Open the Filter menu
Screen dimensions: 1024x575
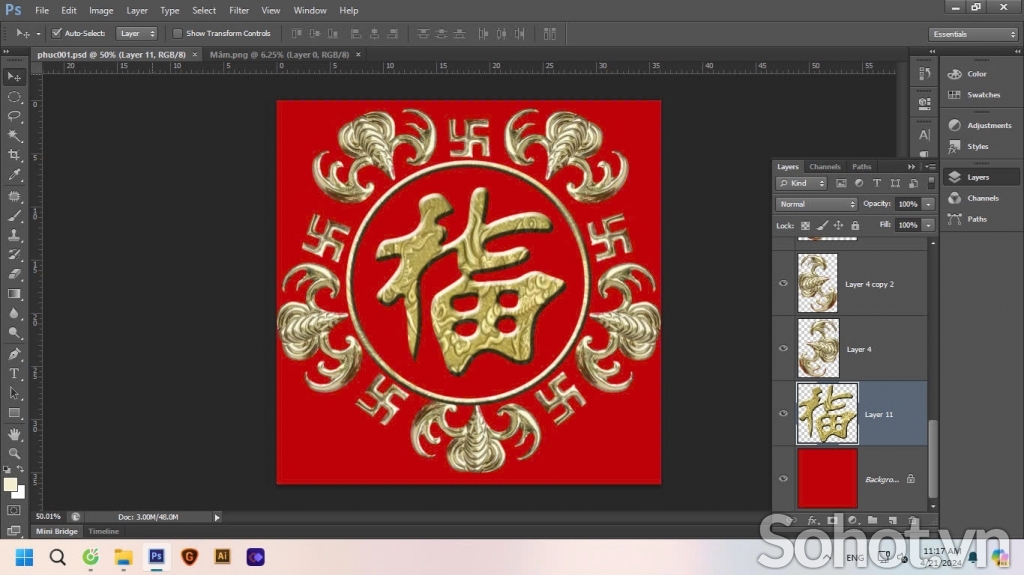238,10
